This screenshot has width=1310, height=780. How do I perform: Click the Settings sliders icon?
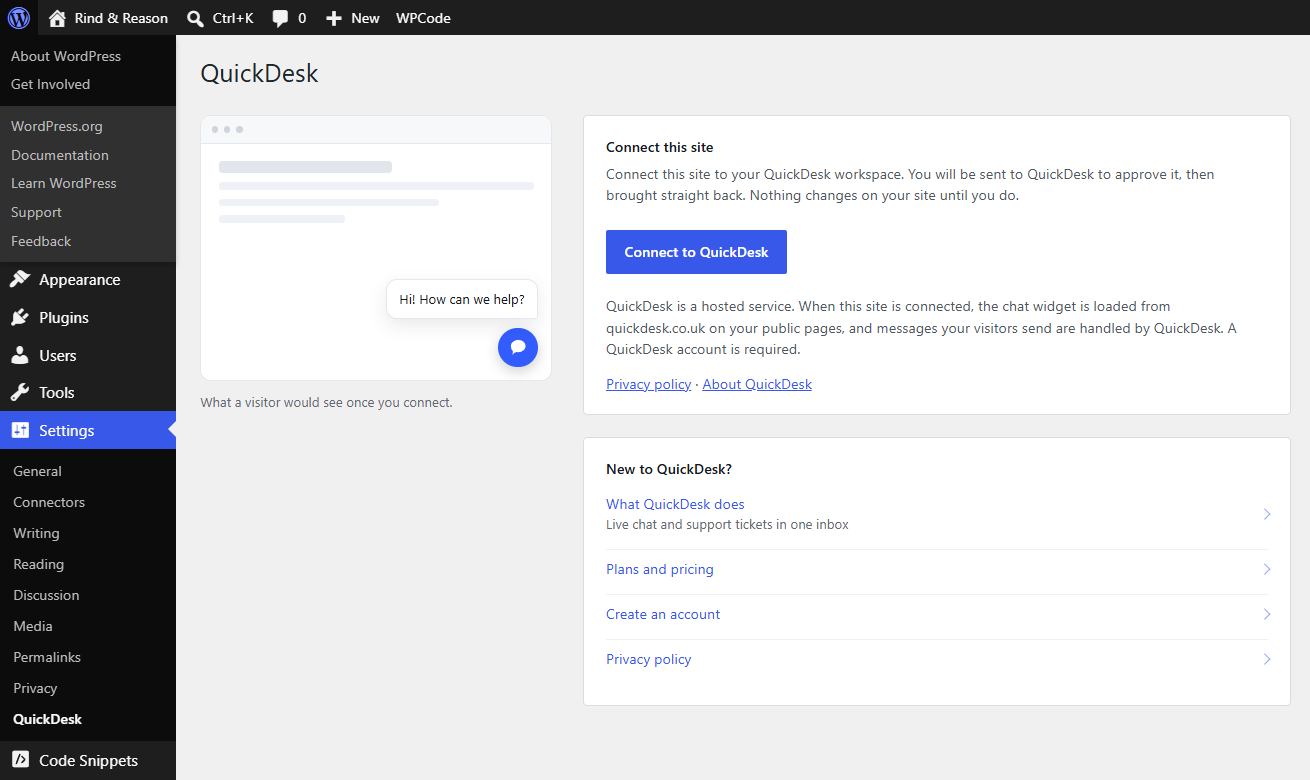[20, 431]
